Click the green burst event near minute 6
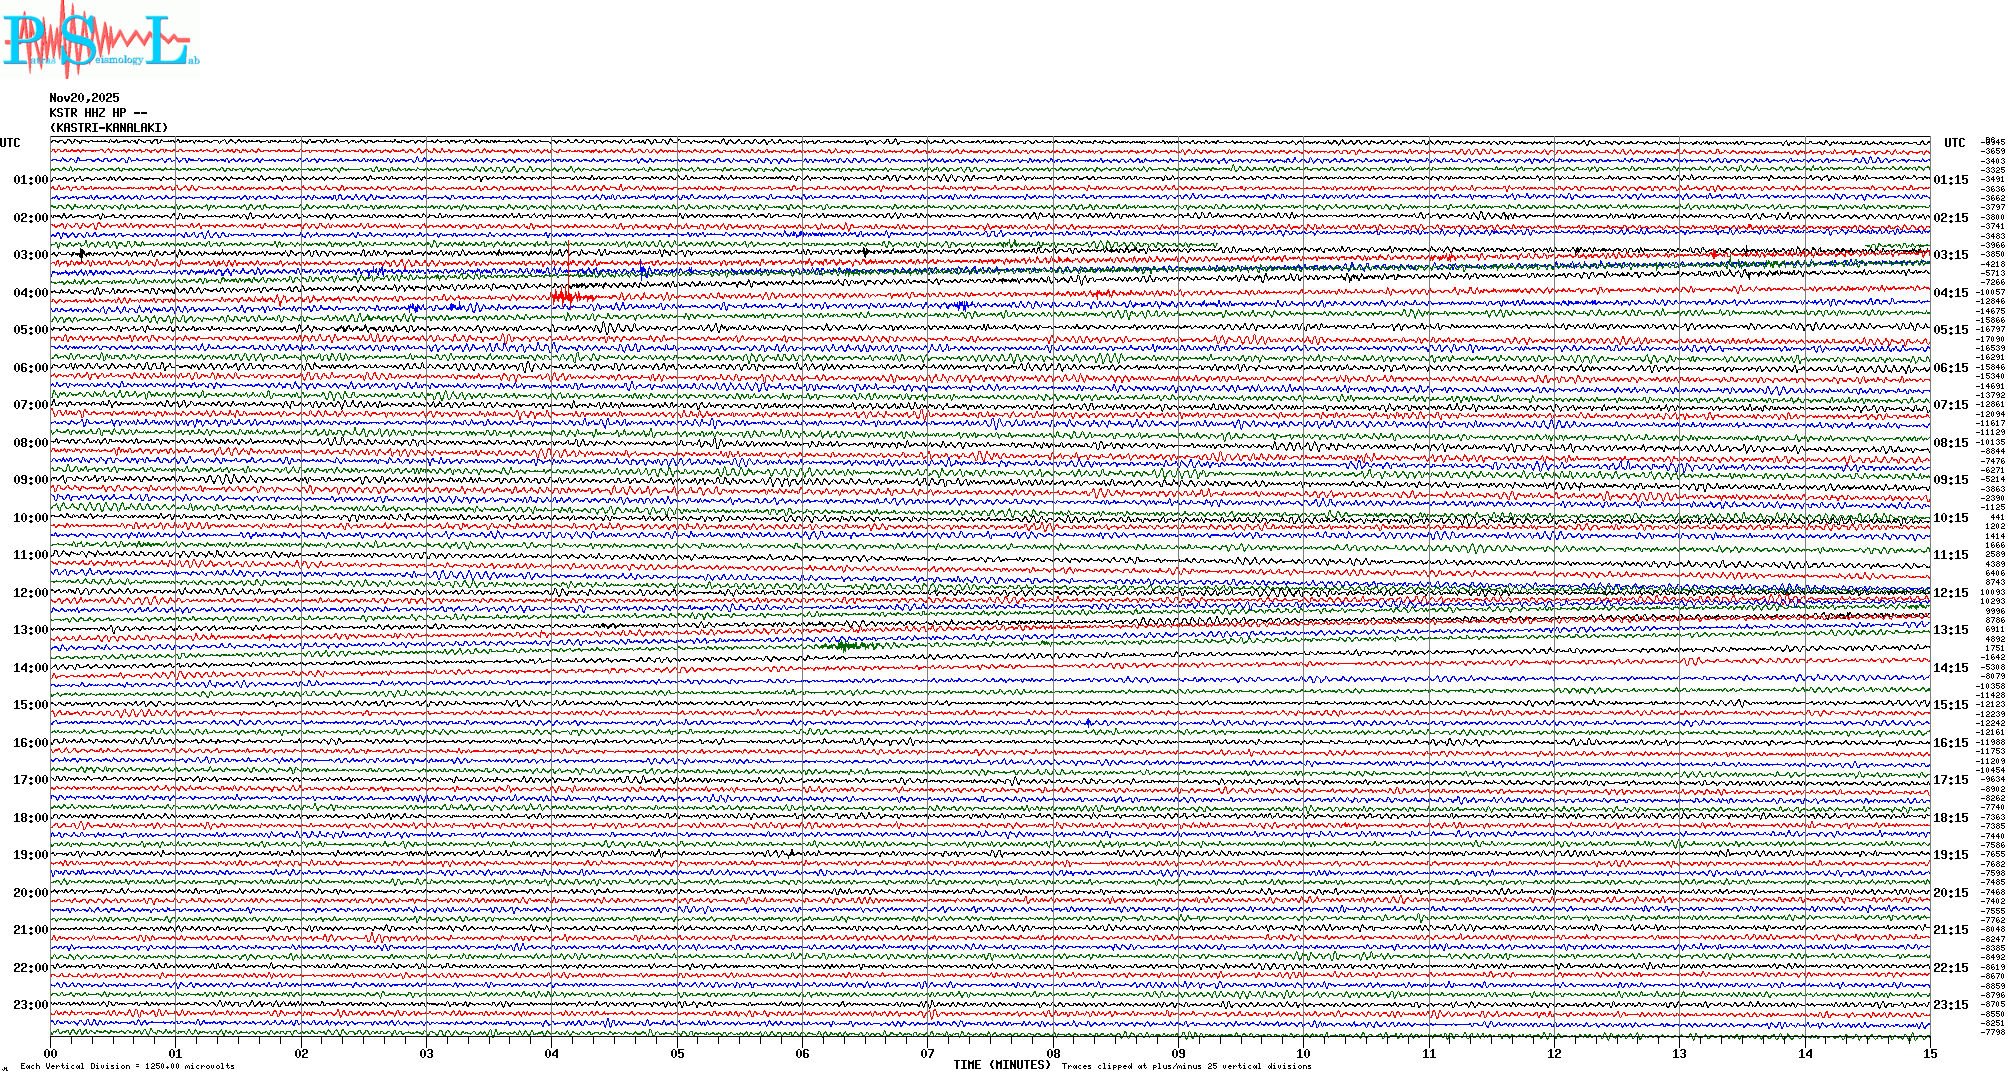This screenshot has height=1080, width=2010. click(846, 646)
